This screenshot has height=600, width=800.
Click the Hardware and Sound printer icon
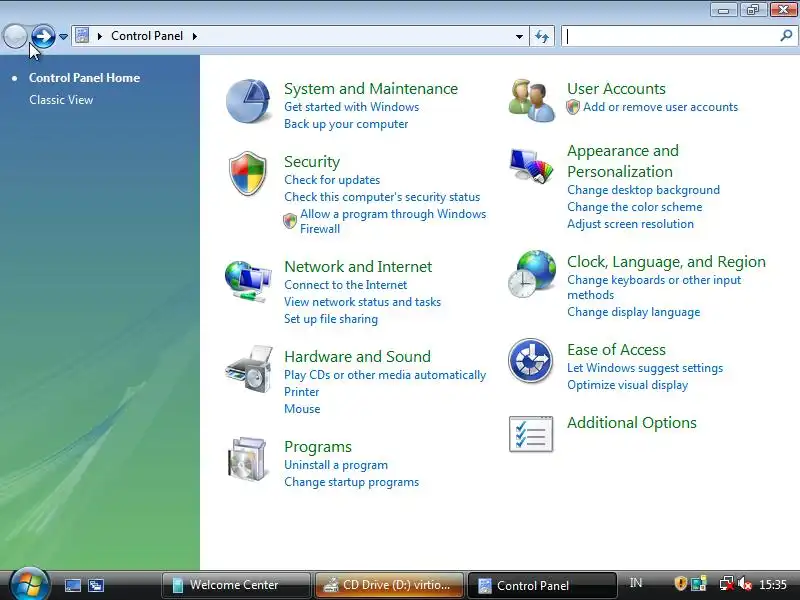[248, 369]
